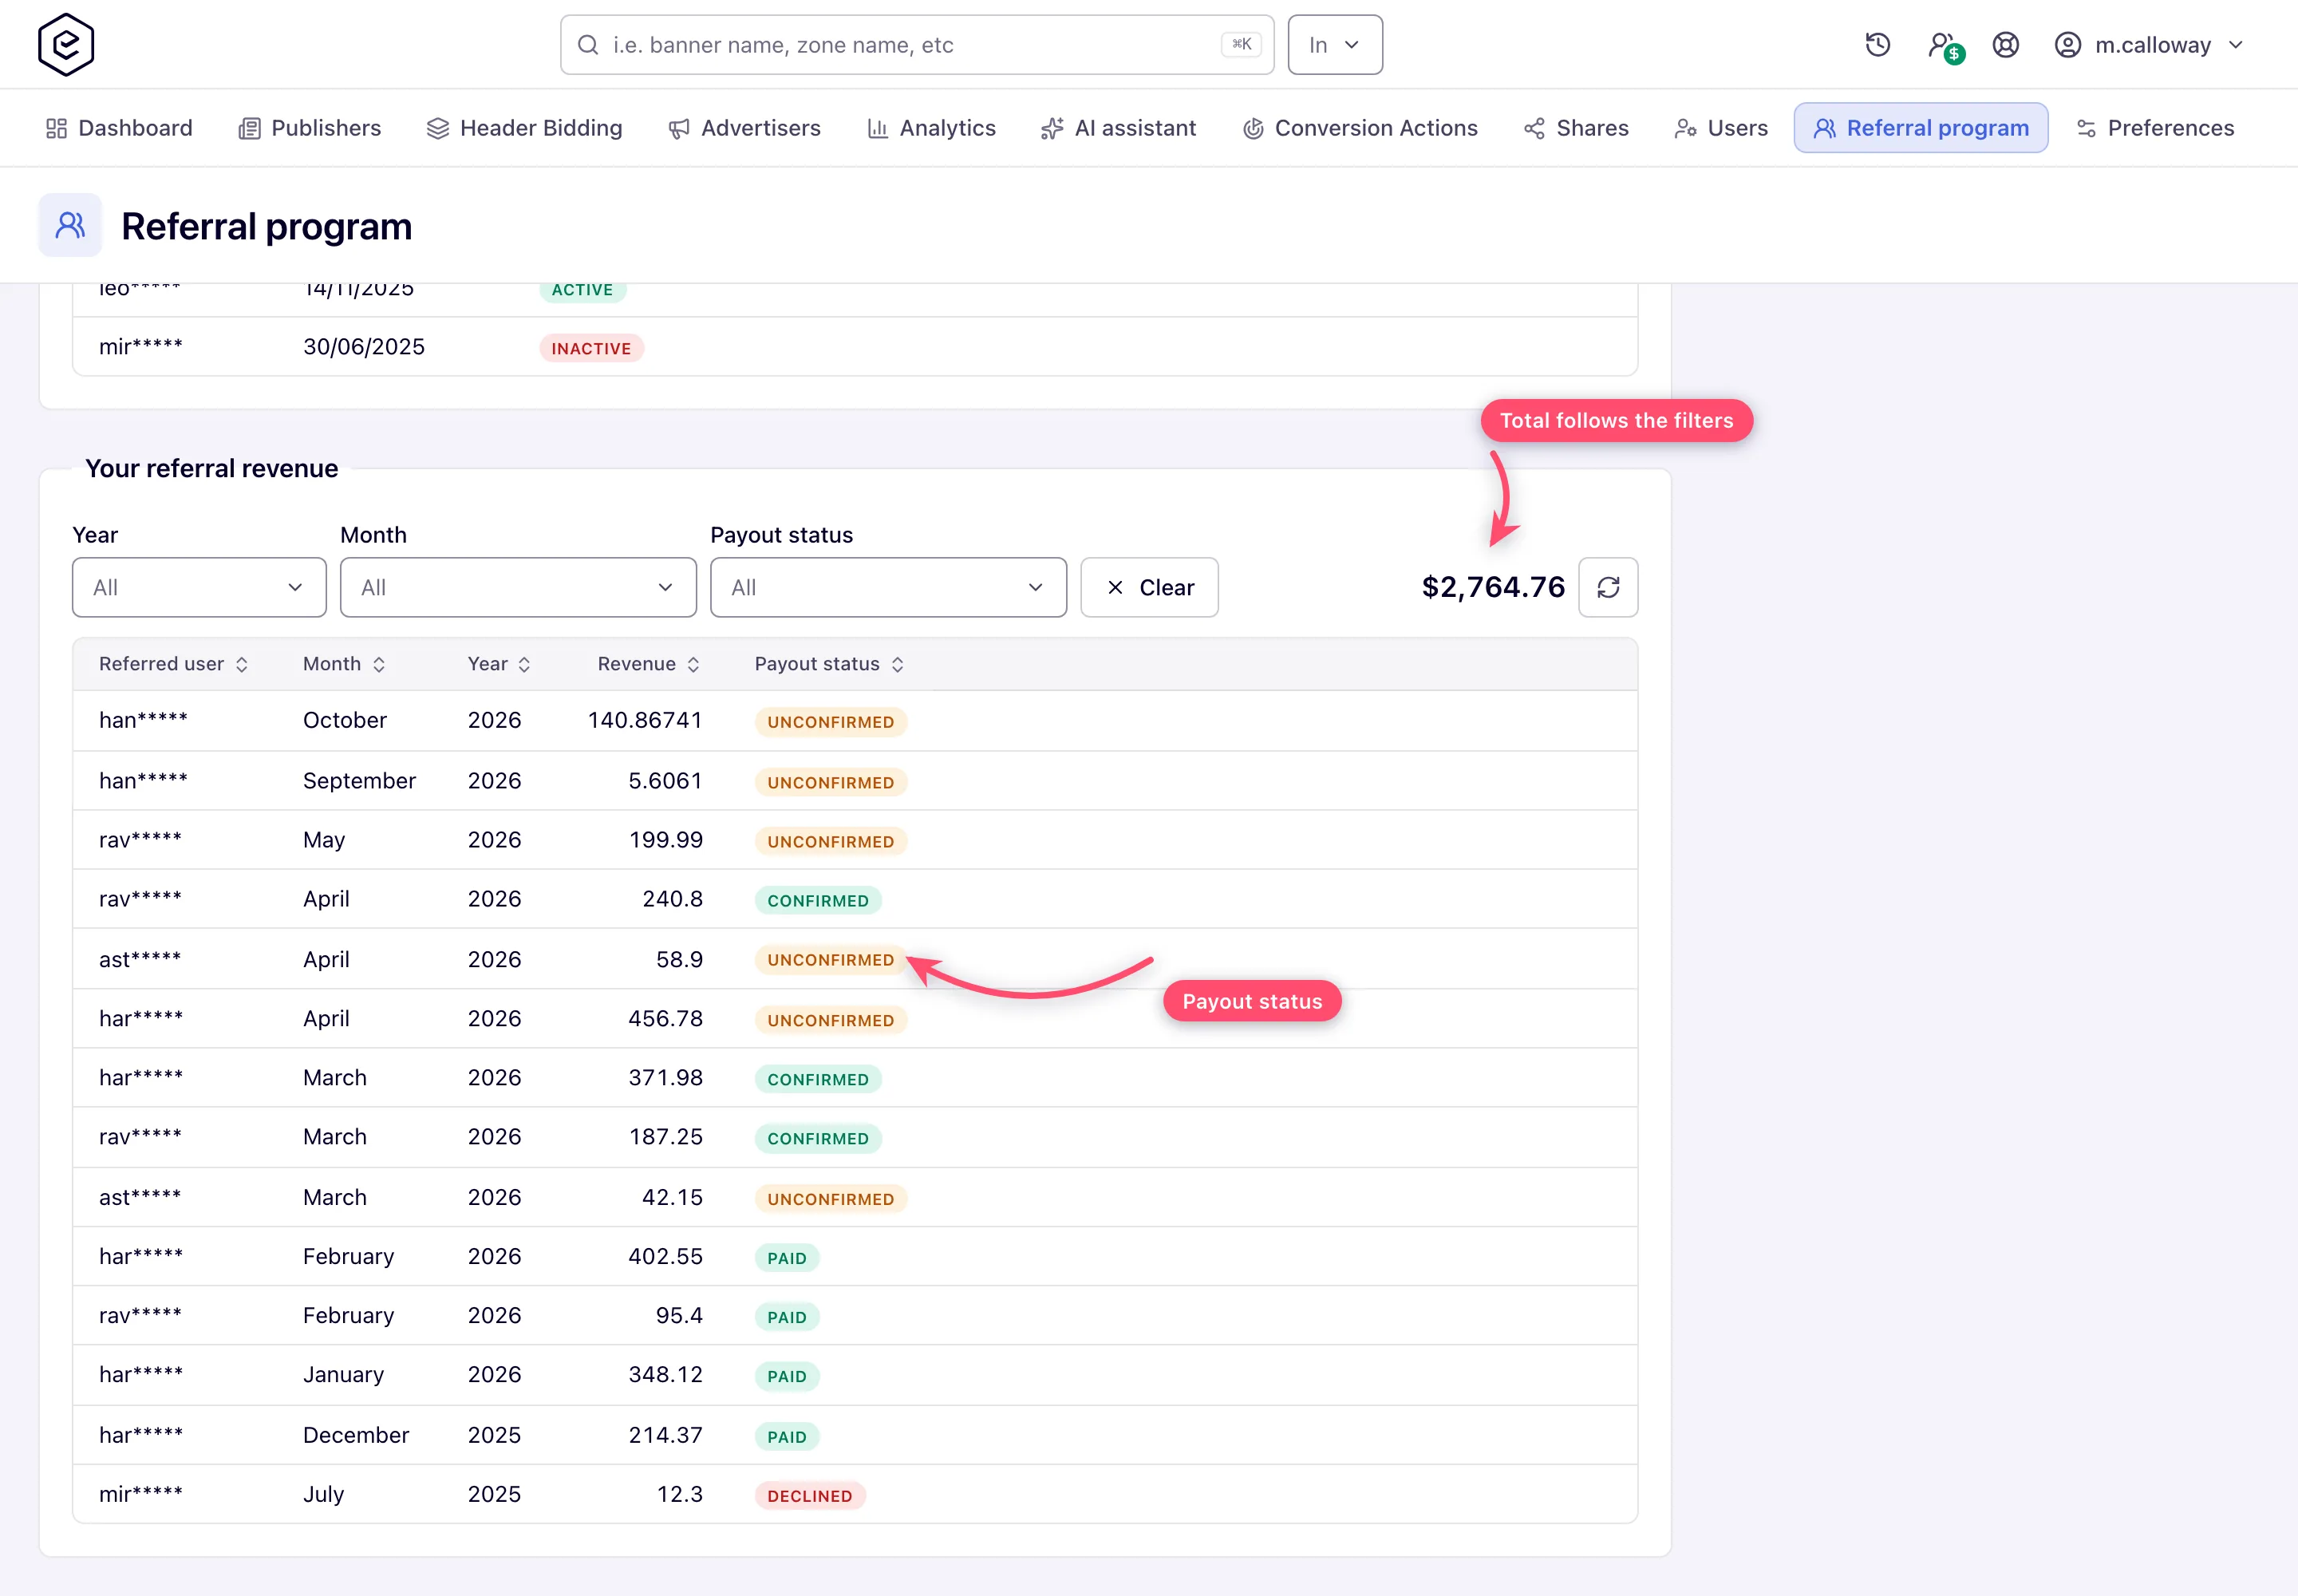The height and width of the screenshot is (1596, 2298).
Task: Click the 140.86741 revenue value
Action: pos(645,720)
